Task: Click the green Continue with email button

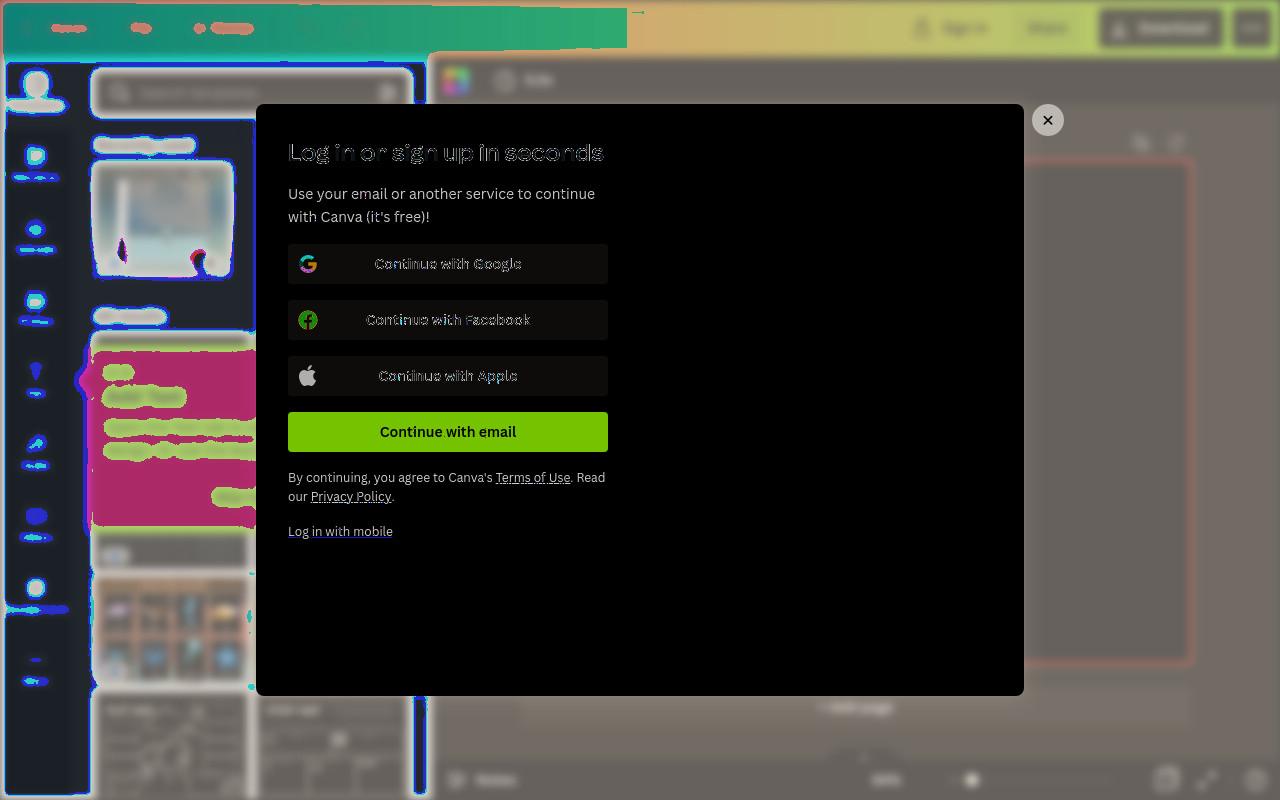Action: click(x=448, y=432)
